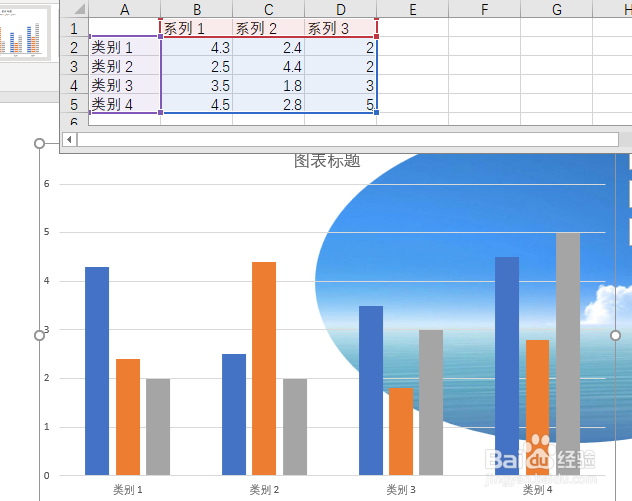Screen dimensions: 632x501
Task: Select row 4 header
Action: pyautogui.click(x=74, y=85)
